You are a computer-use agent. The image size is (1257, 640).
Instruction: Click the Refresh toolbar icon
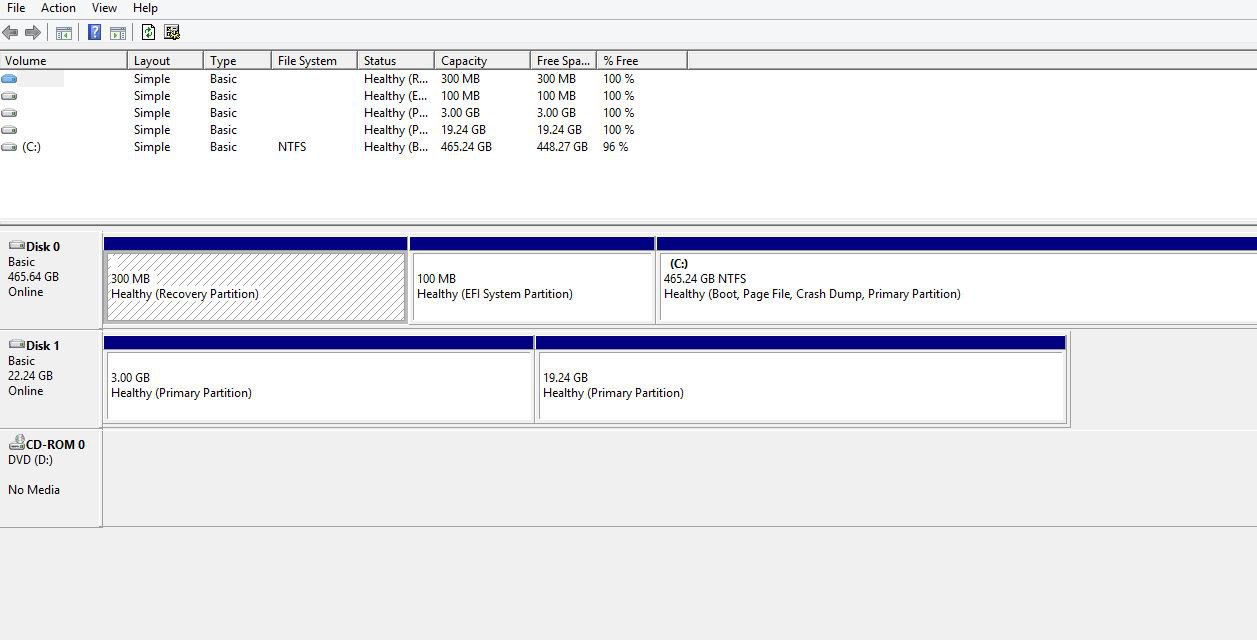pyautogui.click(x=147, y=32)
